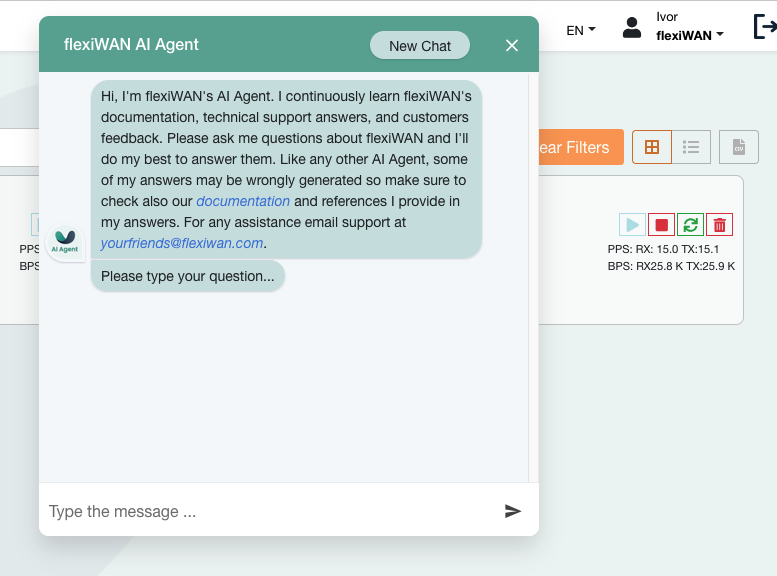
Task: Stop the device with the red square icon
Action: click(662, 225)
